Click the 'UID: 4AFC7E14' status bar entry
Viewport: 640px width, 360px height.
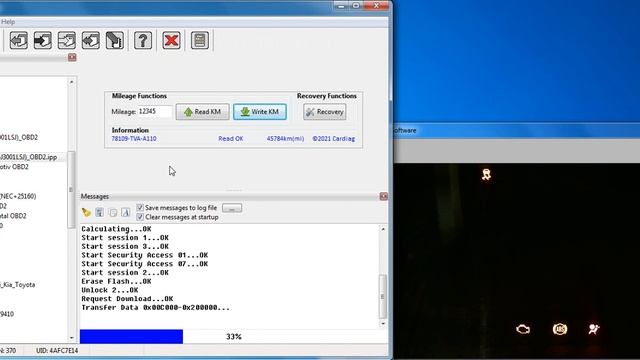click(57, 350)
